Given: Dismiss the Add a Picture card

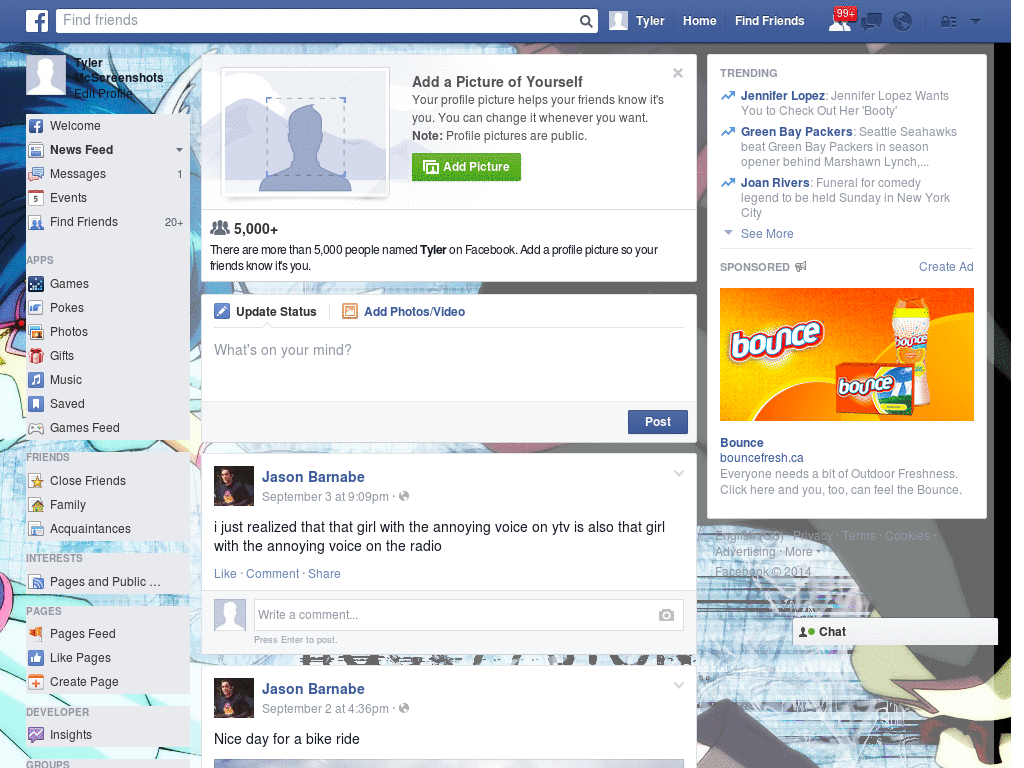Looking at the screenshot, I should (x=678, y=73).
